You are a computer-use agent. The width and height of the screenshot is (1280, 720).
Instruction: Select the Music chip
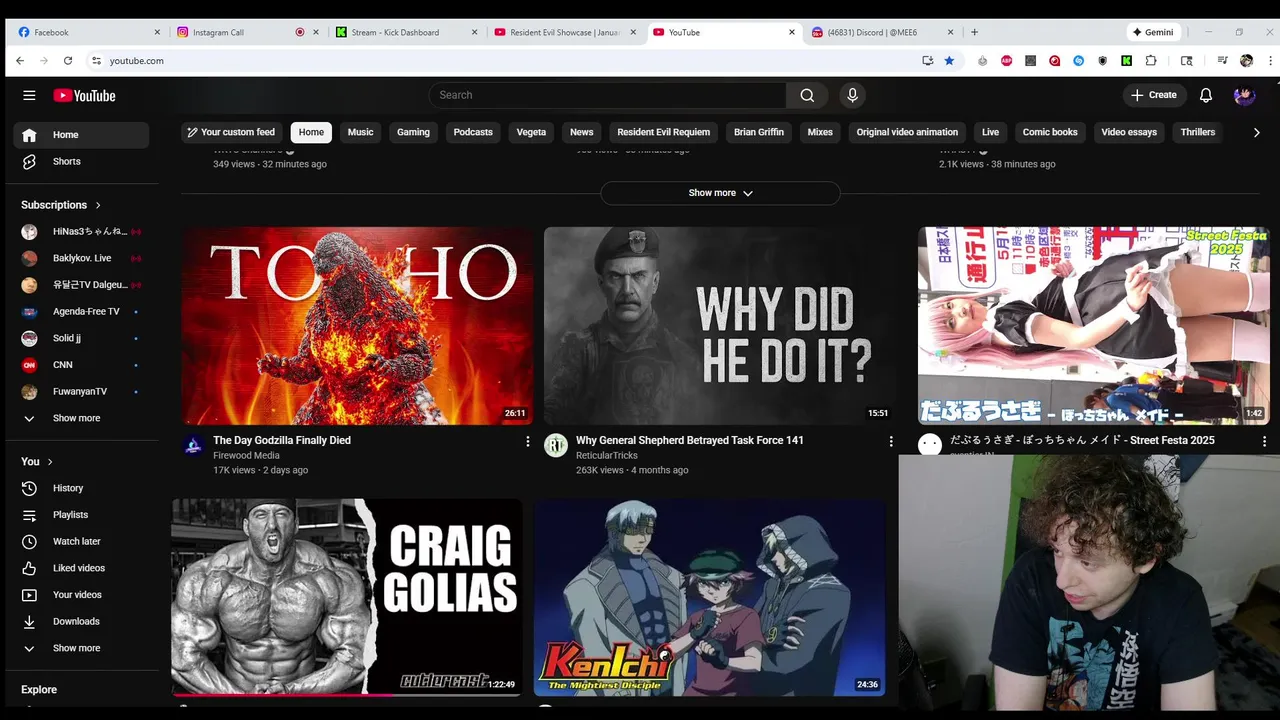pos(360,132)
